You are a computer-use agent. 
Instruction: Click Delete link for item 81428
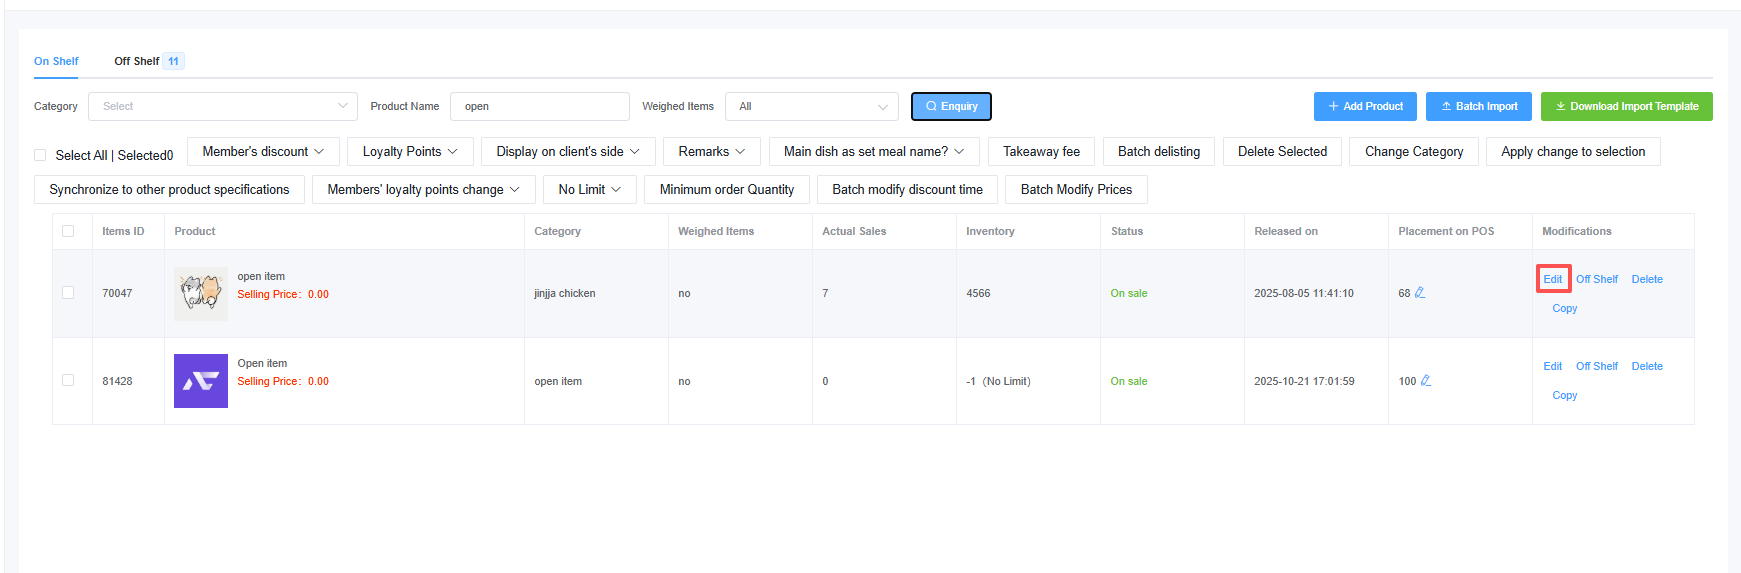[x=1646, y=366]
